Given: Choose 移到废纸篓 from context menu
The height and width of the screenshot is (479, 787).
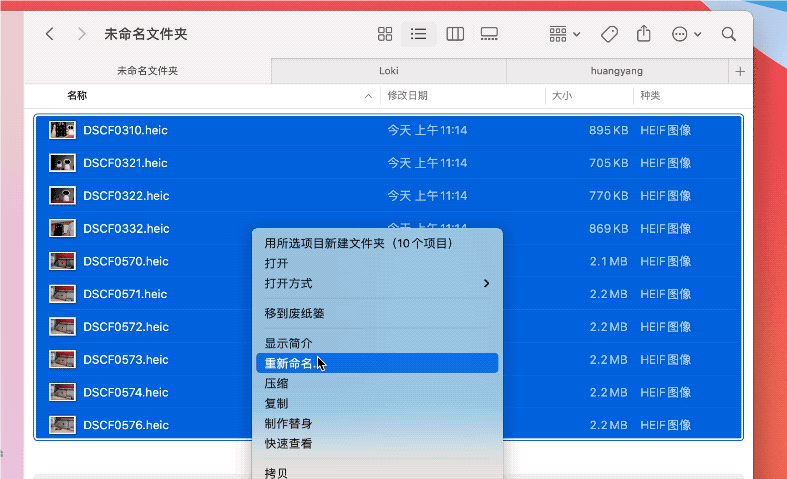Looking at the screenshot, I should pyautogui.click(x=377, y=313).
